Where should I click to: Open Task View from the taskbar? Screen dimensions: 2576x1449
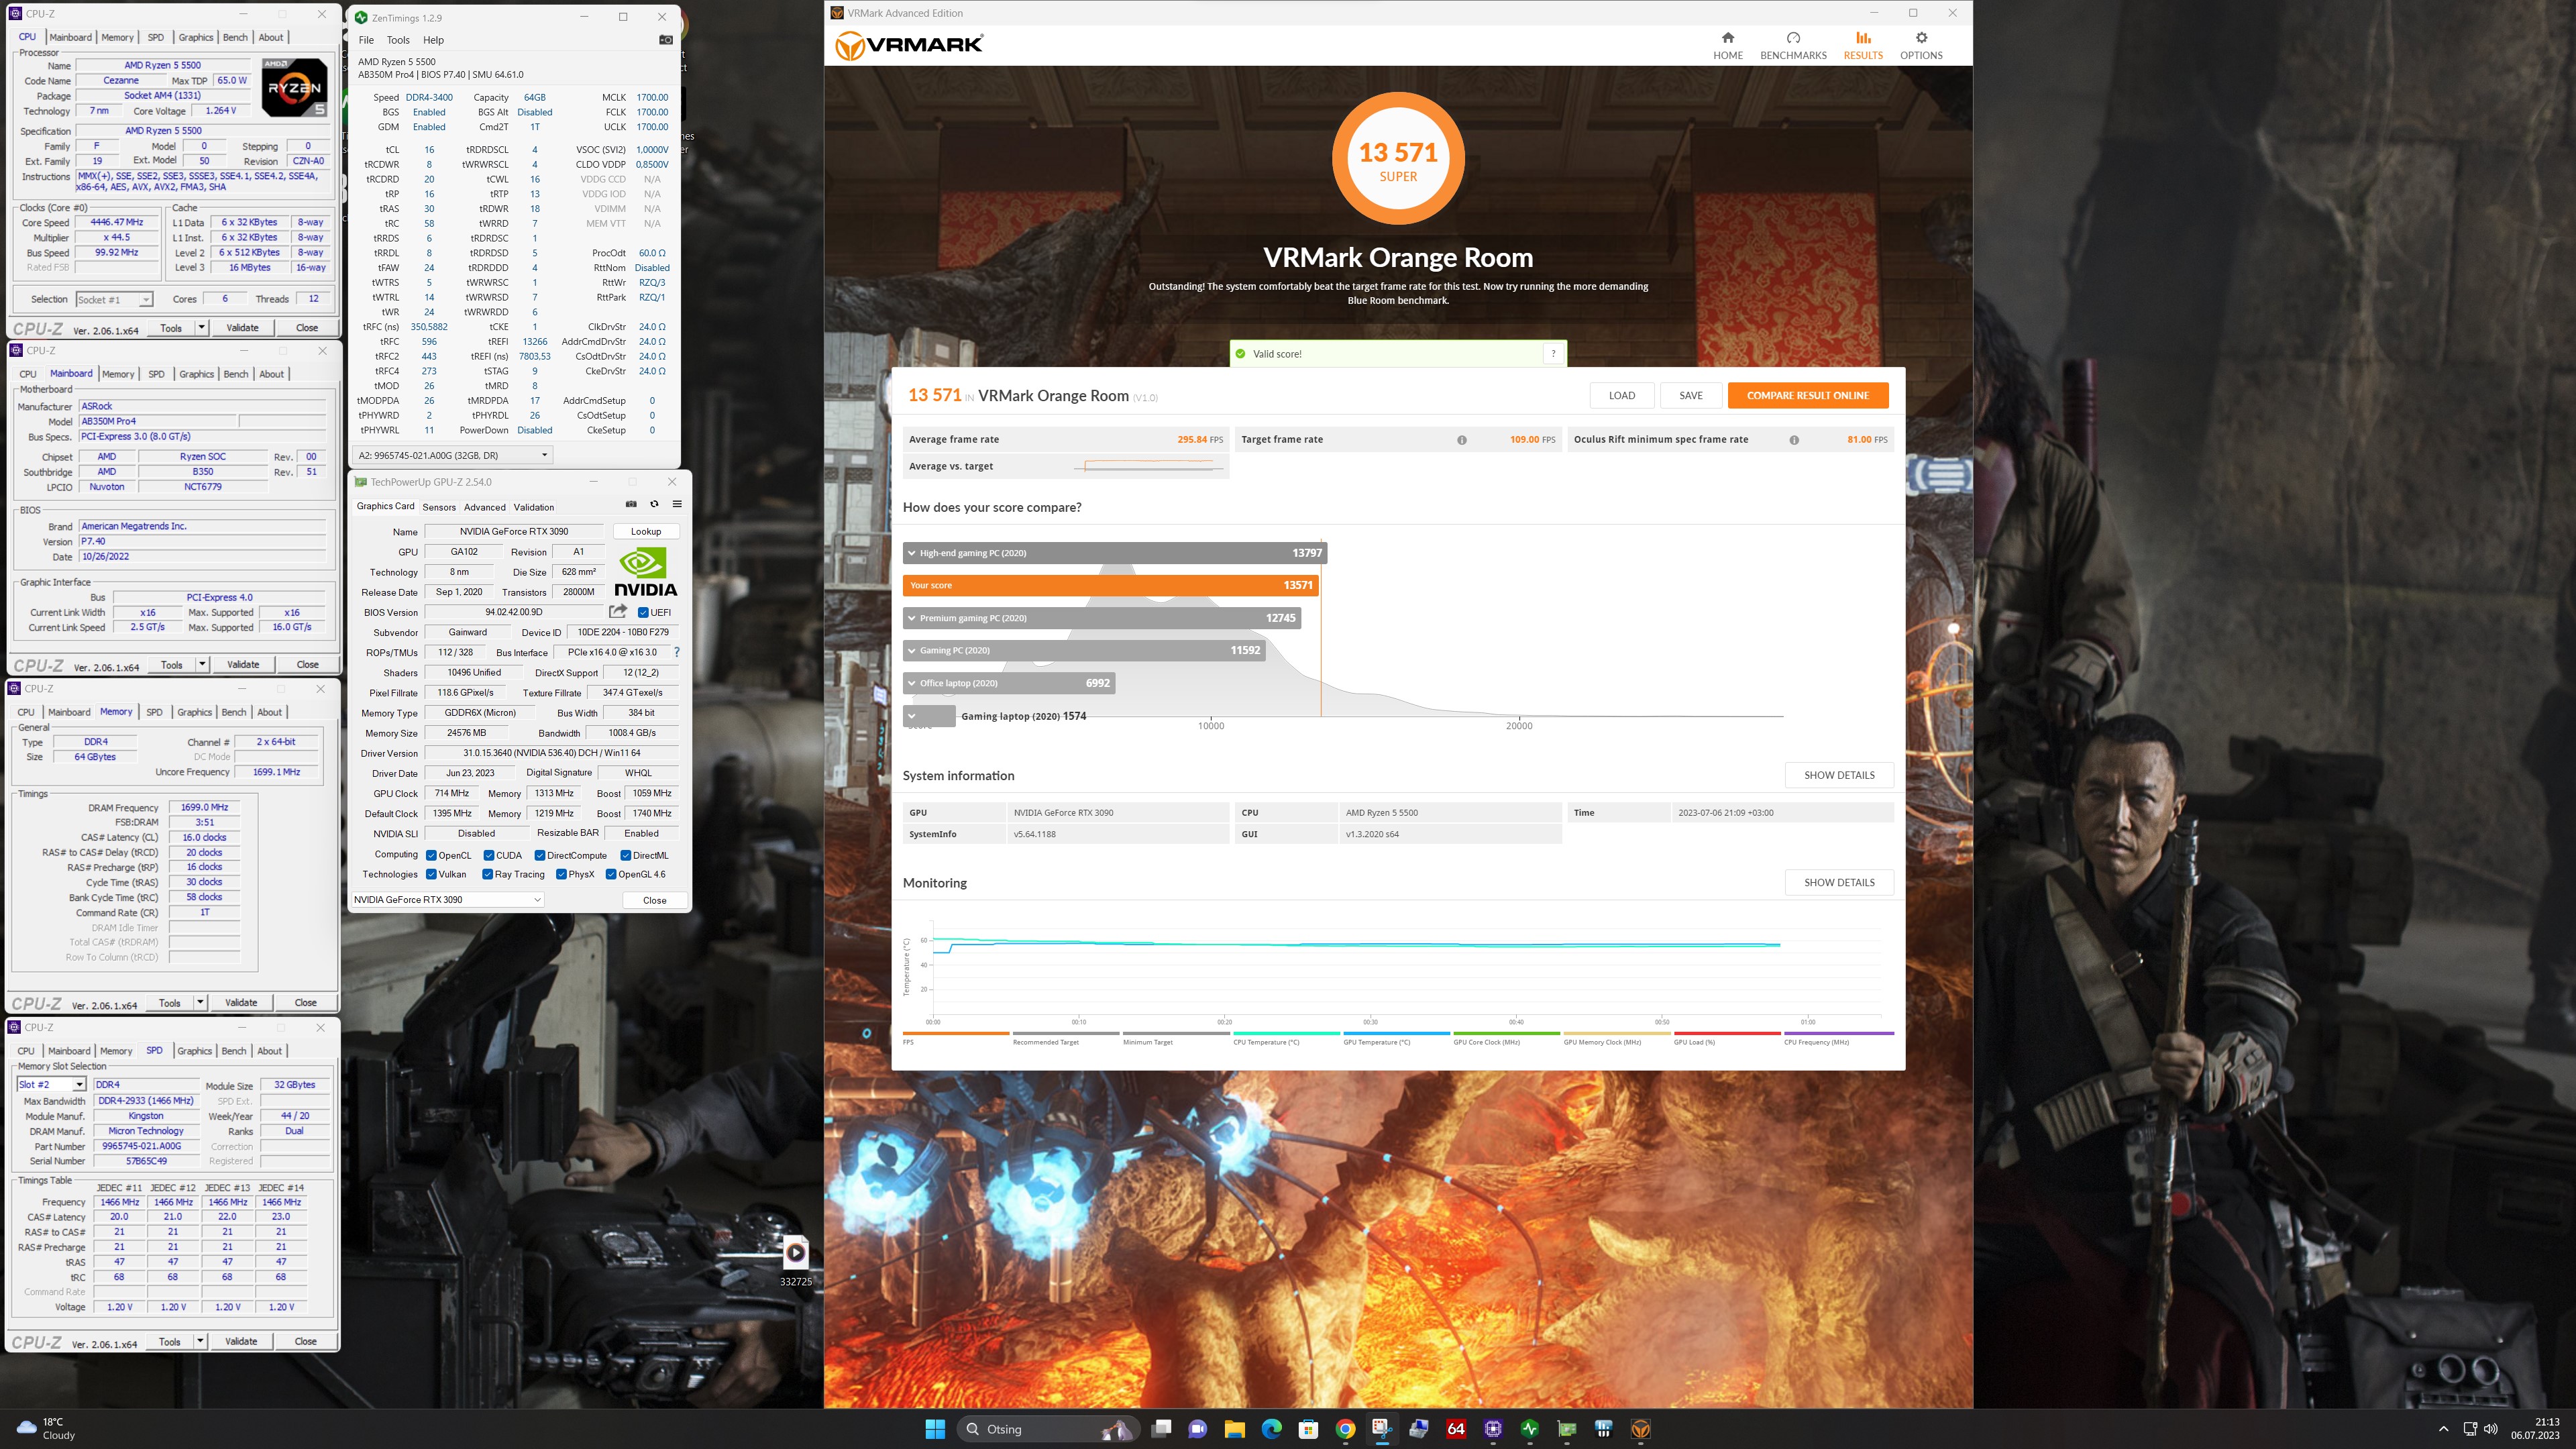click(1161, 1429)
